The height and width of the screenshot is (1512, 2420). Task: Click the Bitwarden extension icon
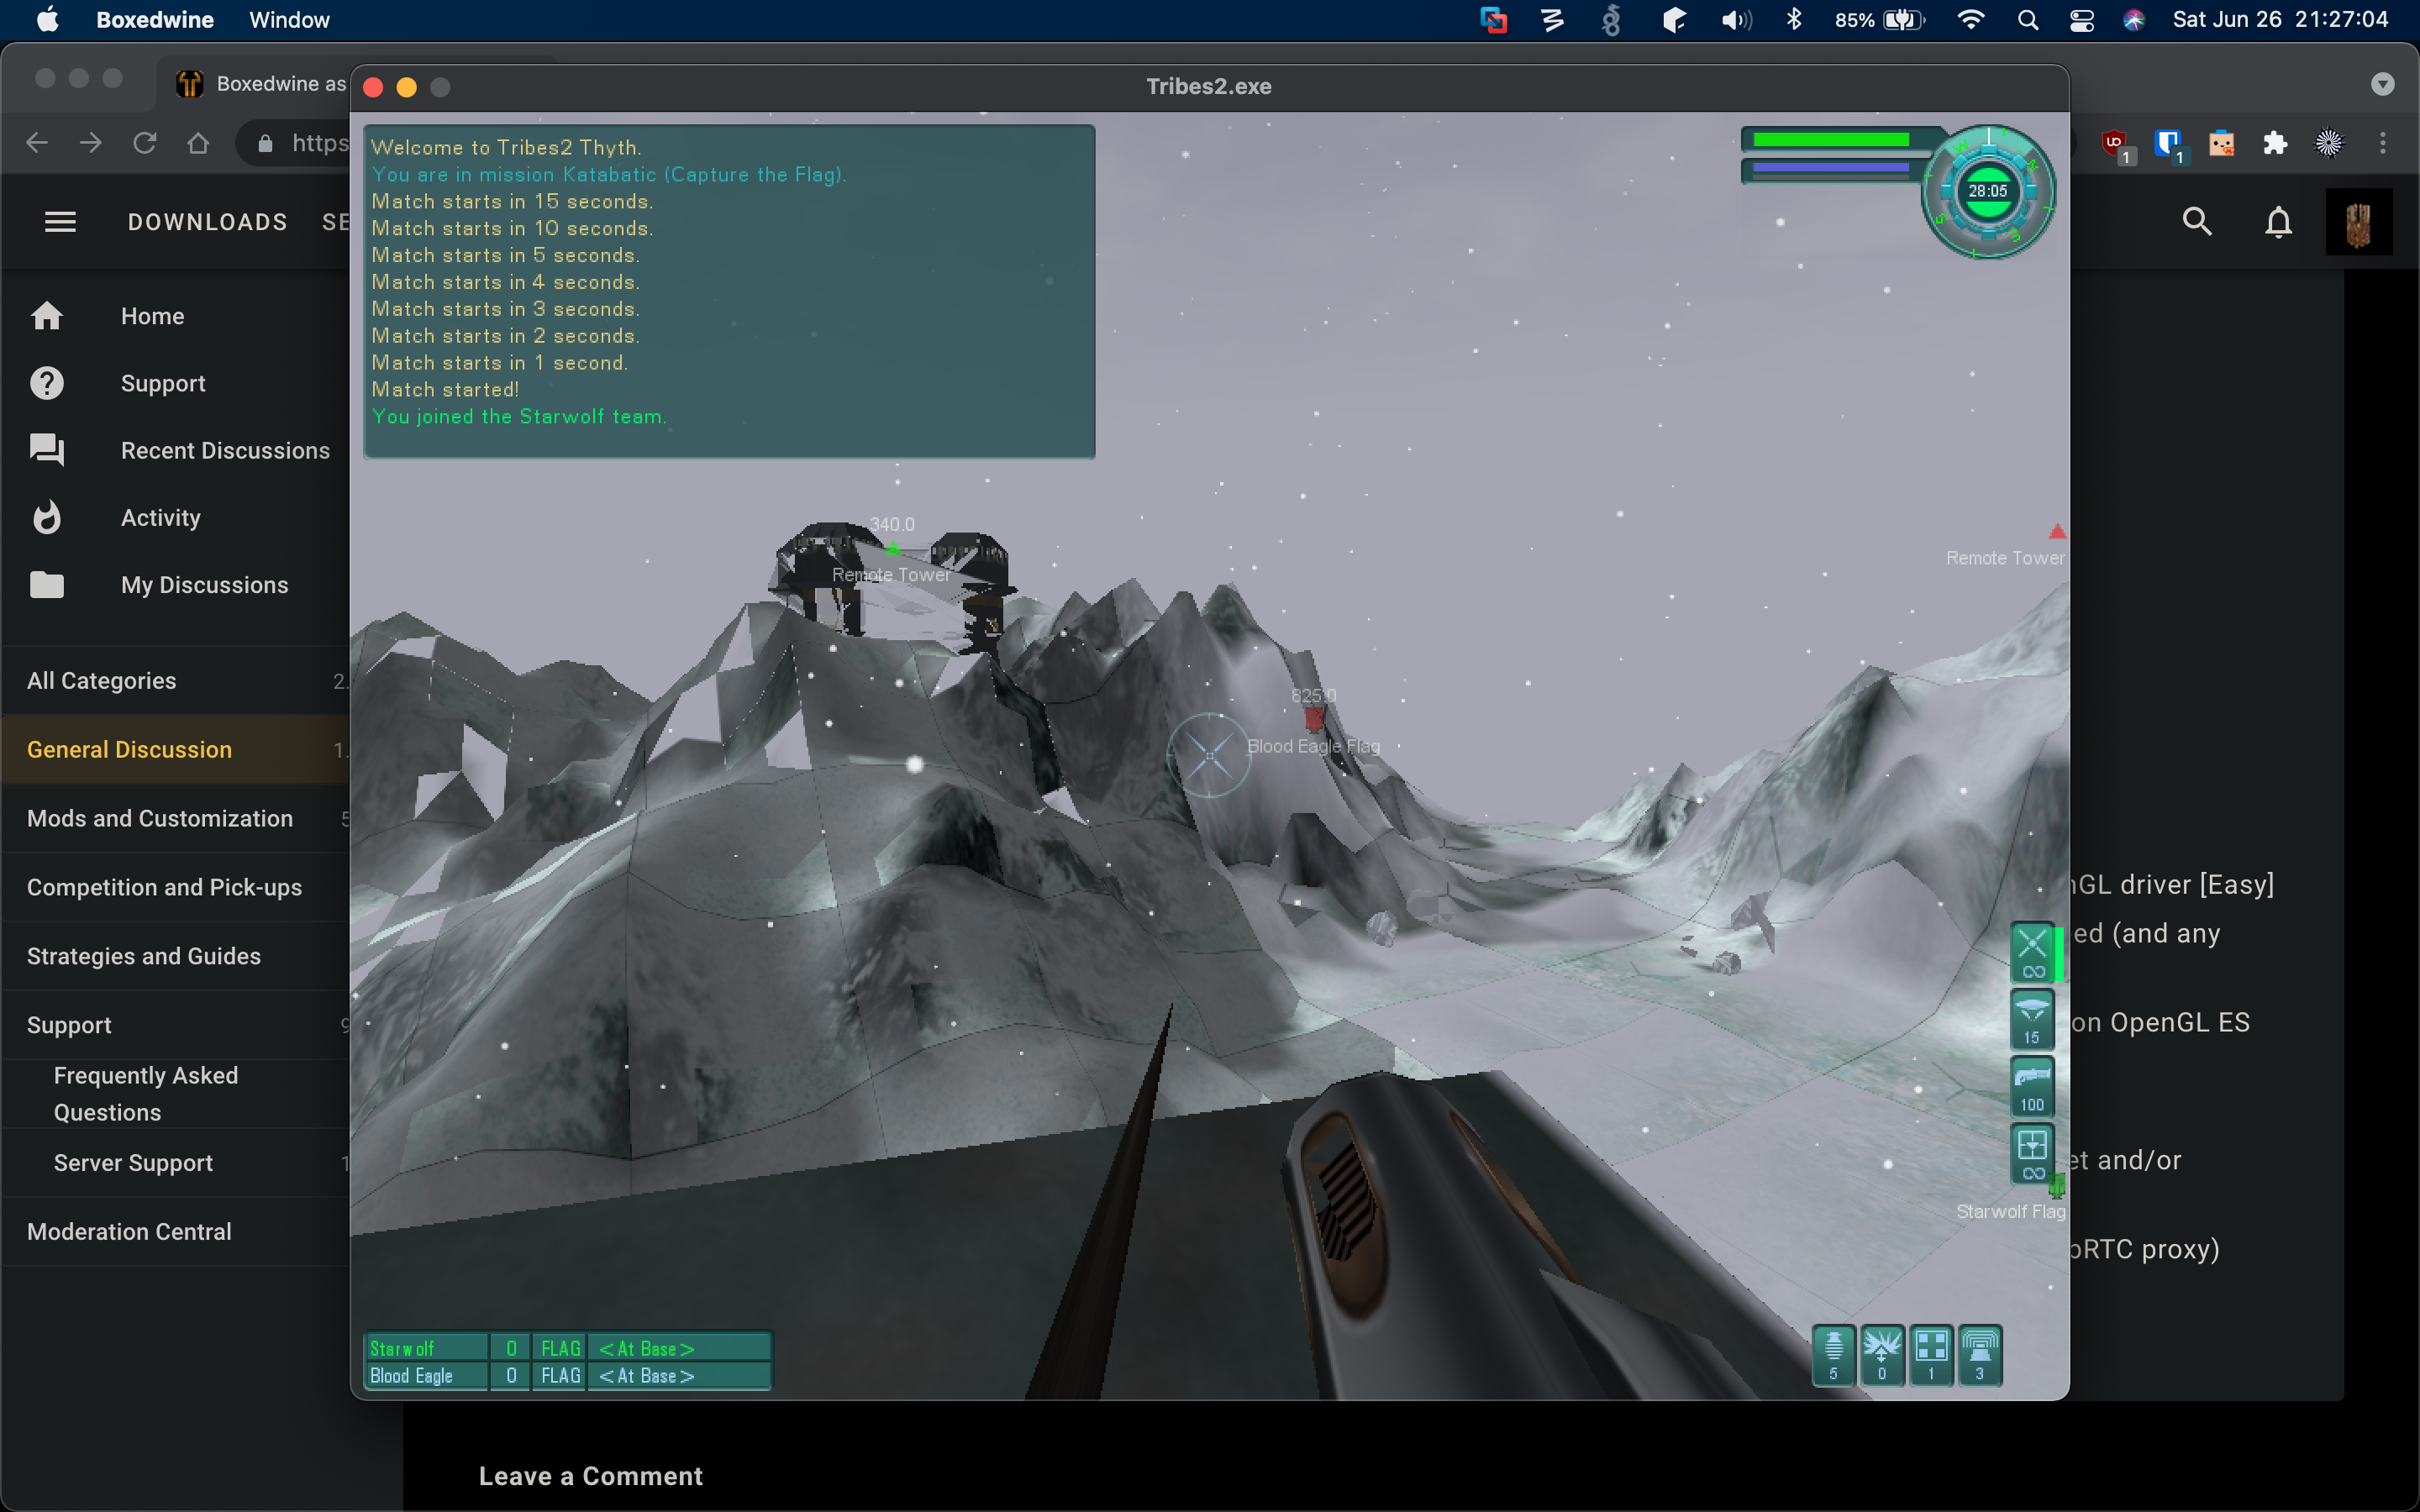(x=2168, y=145)
